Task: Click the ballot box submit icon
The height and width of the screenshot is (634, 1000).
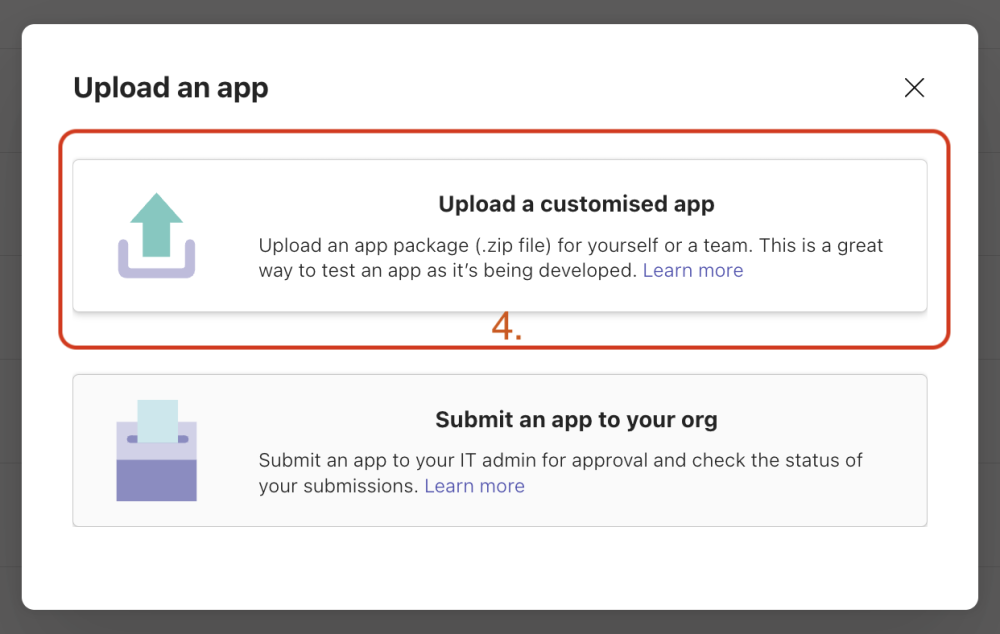Action: (156, 450)
